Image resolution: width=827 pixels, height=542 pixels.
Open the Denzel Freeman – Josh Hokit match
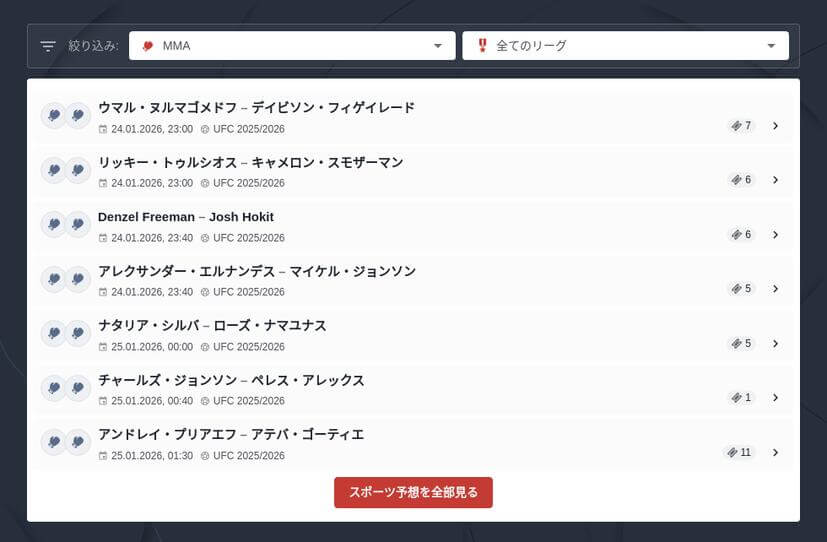click(414, 226)
